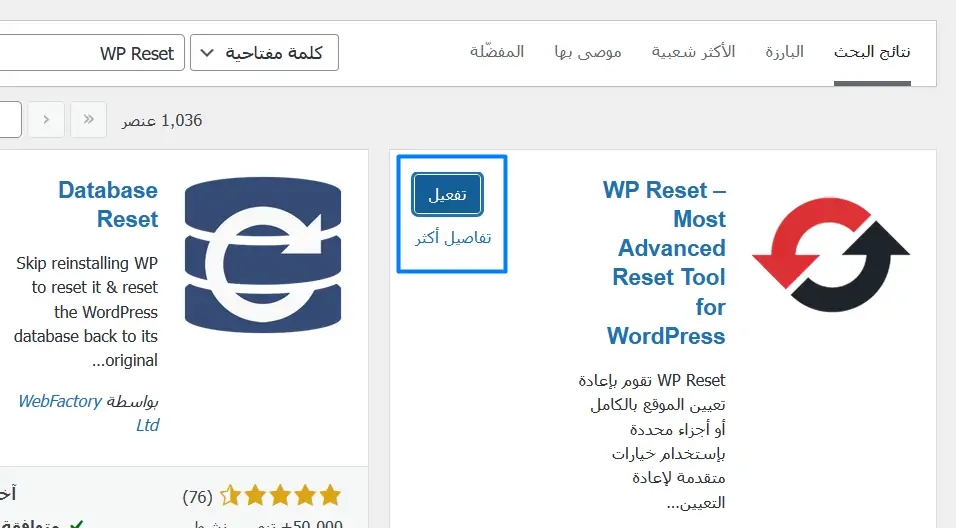Focus the plugin search field containing WP Reset
Viewport: 956px width, 528px height.
tap(91, 52)
